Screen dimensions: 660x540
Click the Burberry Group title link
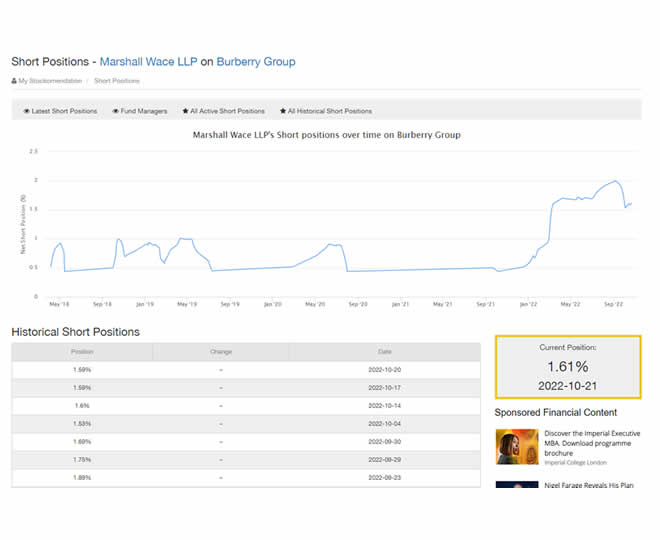click(256, 62)
